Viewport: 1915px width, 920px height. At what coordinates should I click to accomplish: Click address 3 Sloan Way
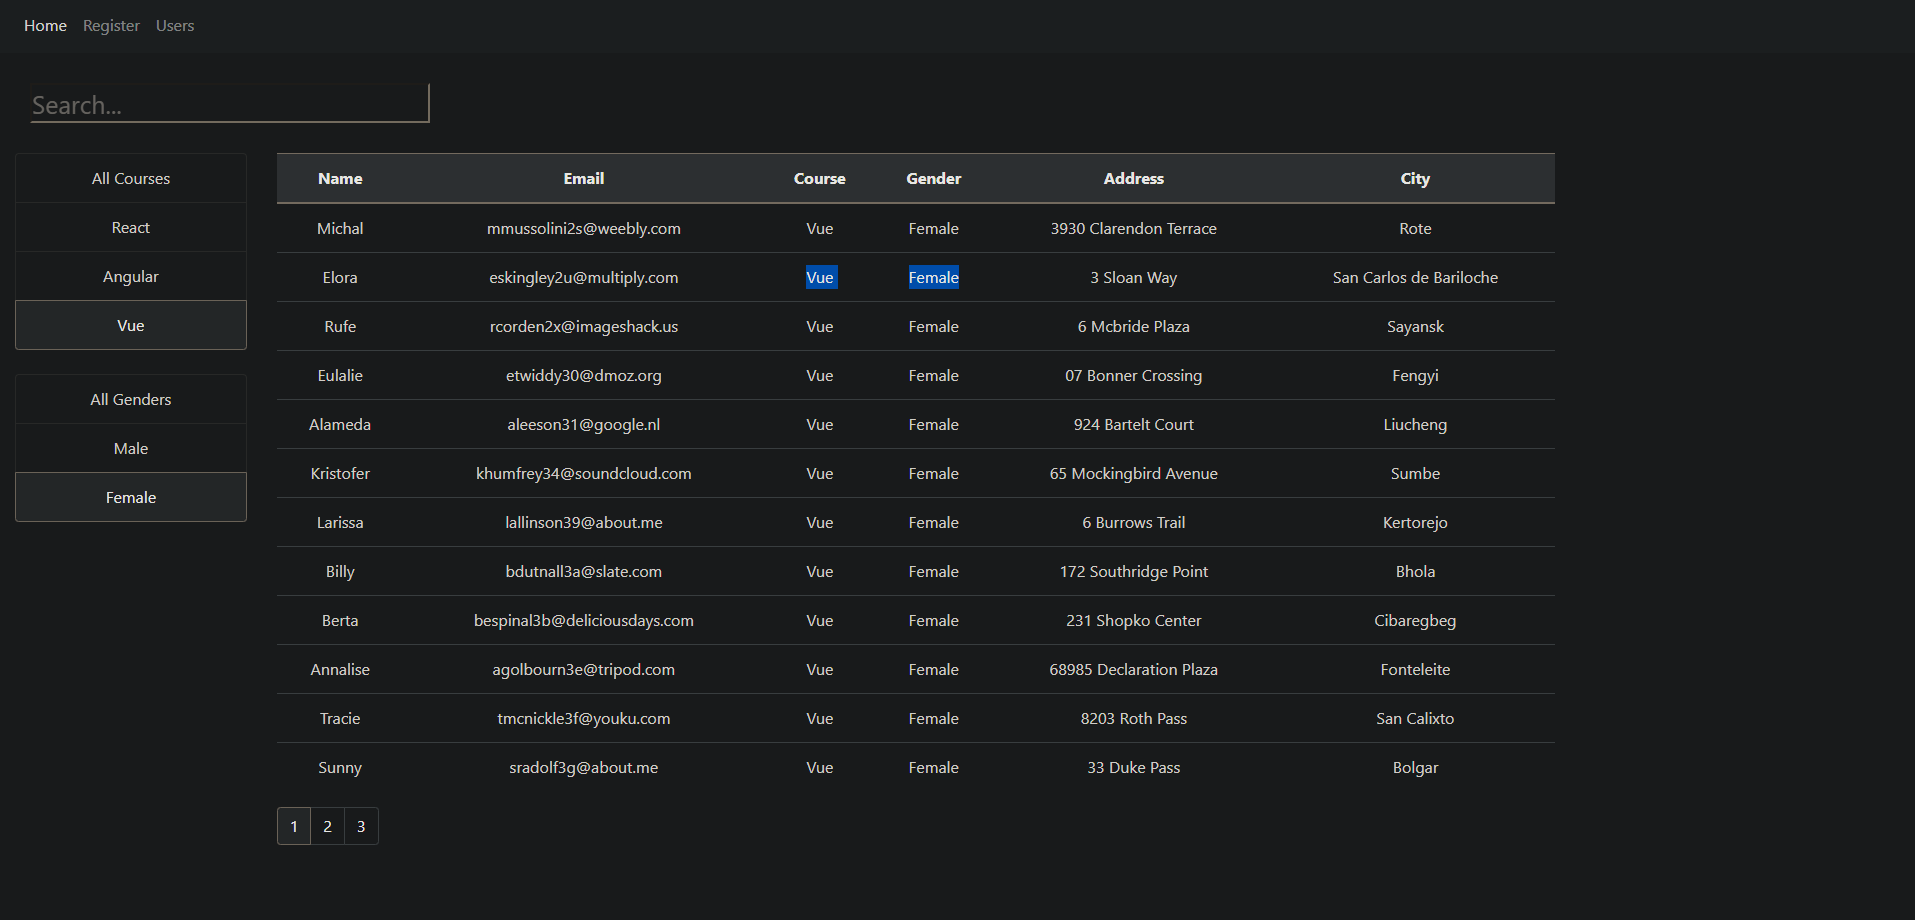pos(1134,278)
